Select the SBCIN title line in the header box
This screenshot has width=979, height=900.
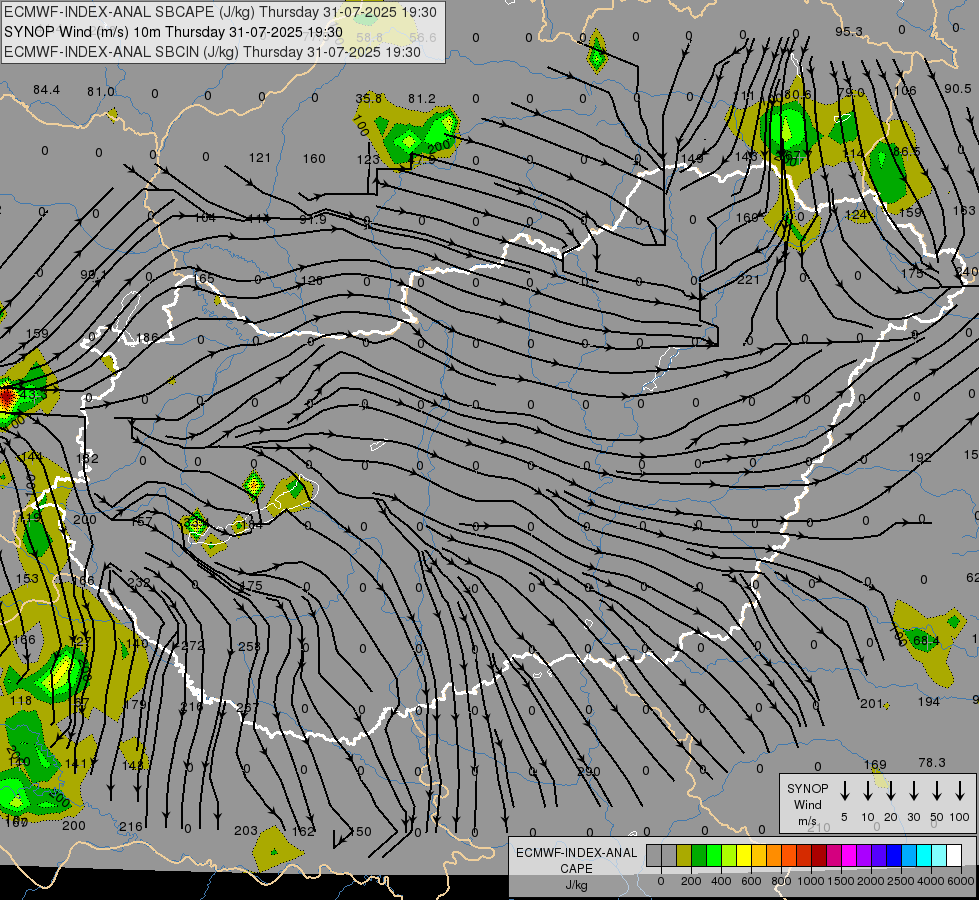[212, 52]
